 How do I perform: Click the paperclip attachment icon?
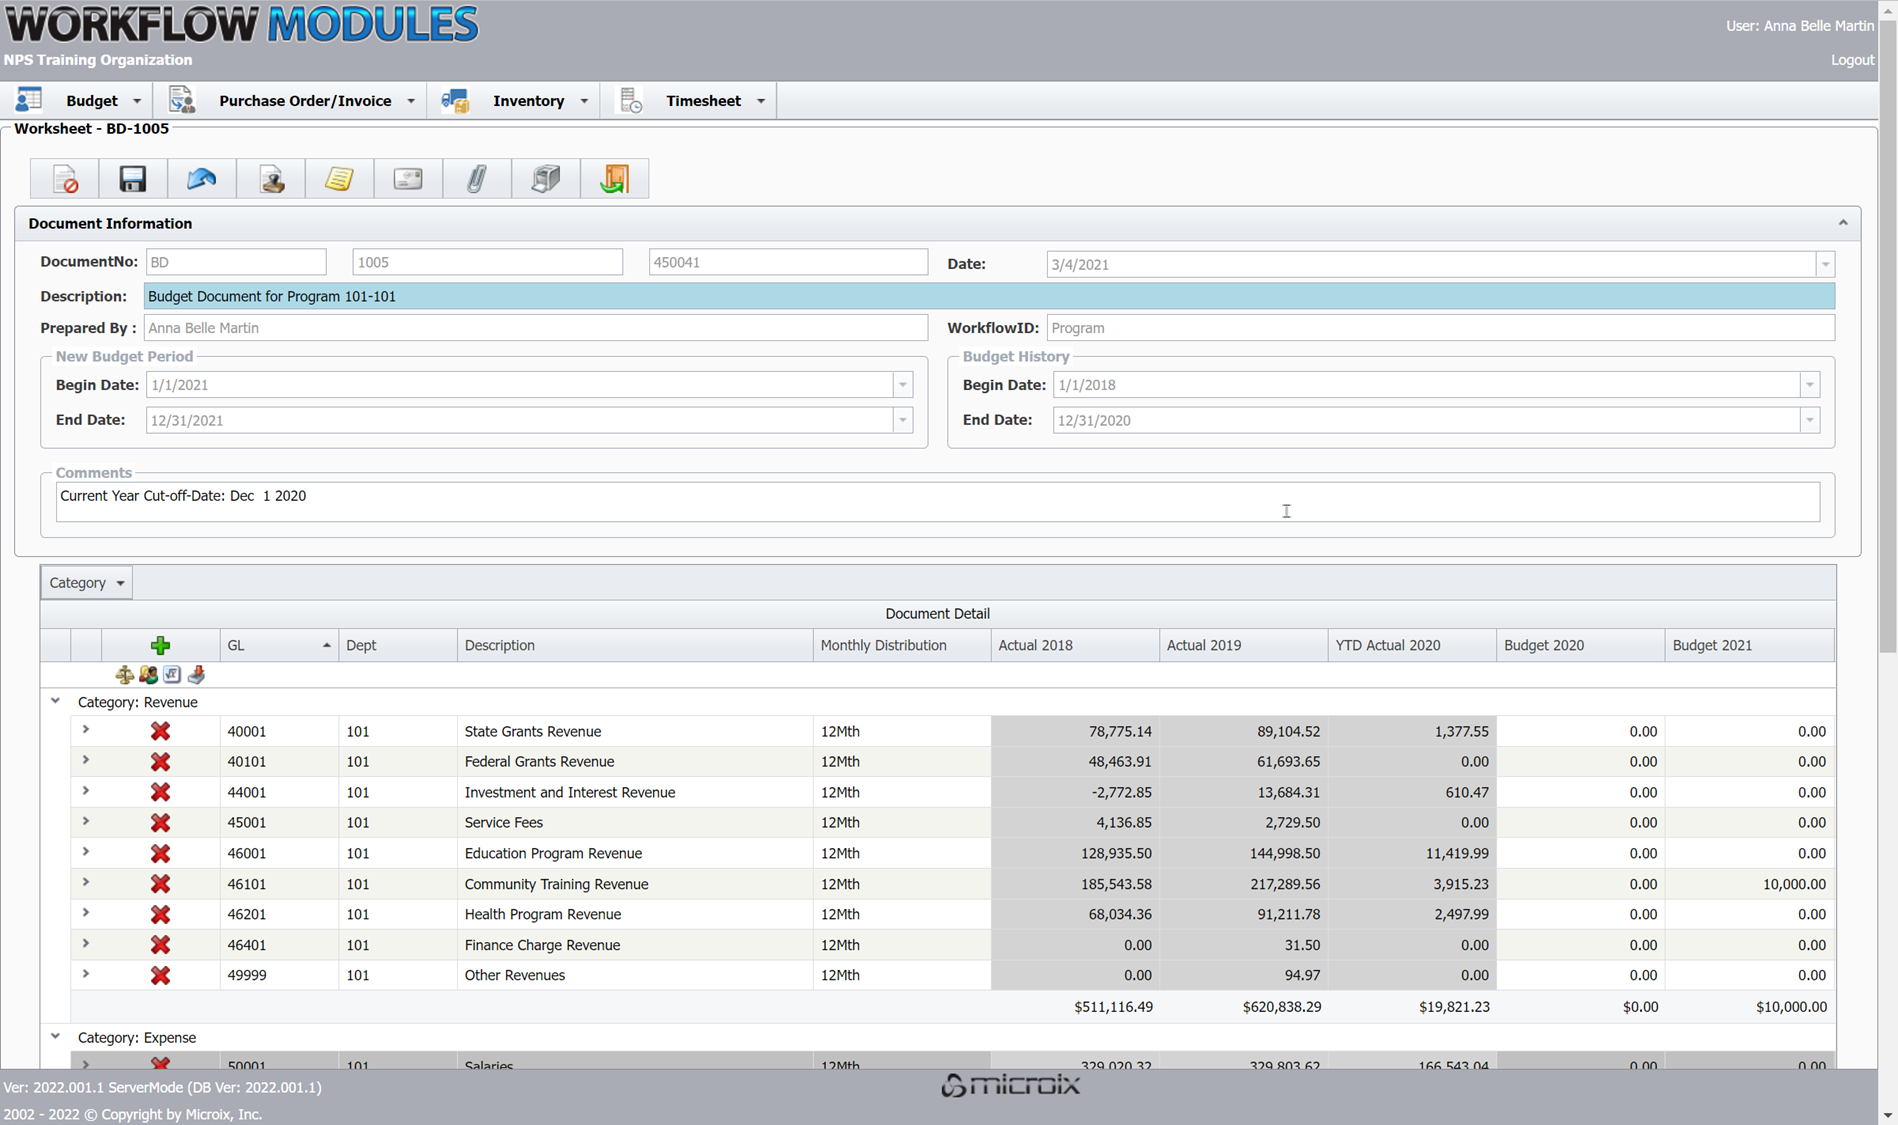(x=476, y=179)
